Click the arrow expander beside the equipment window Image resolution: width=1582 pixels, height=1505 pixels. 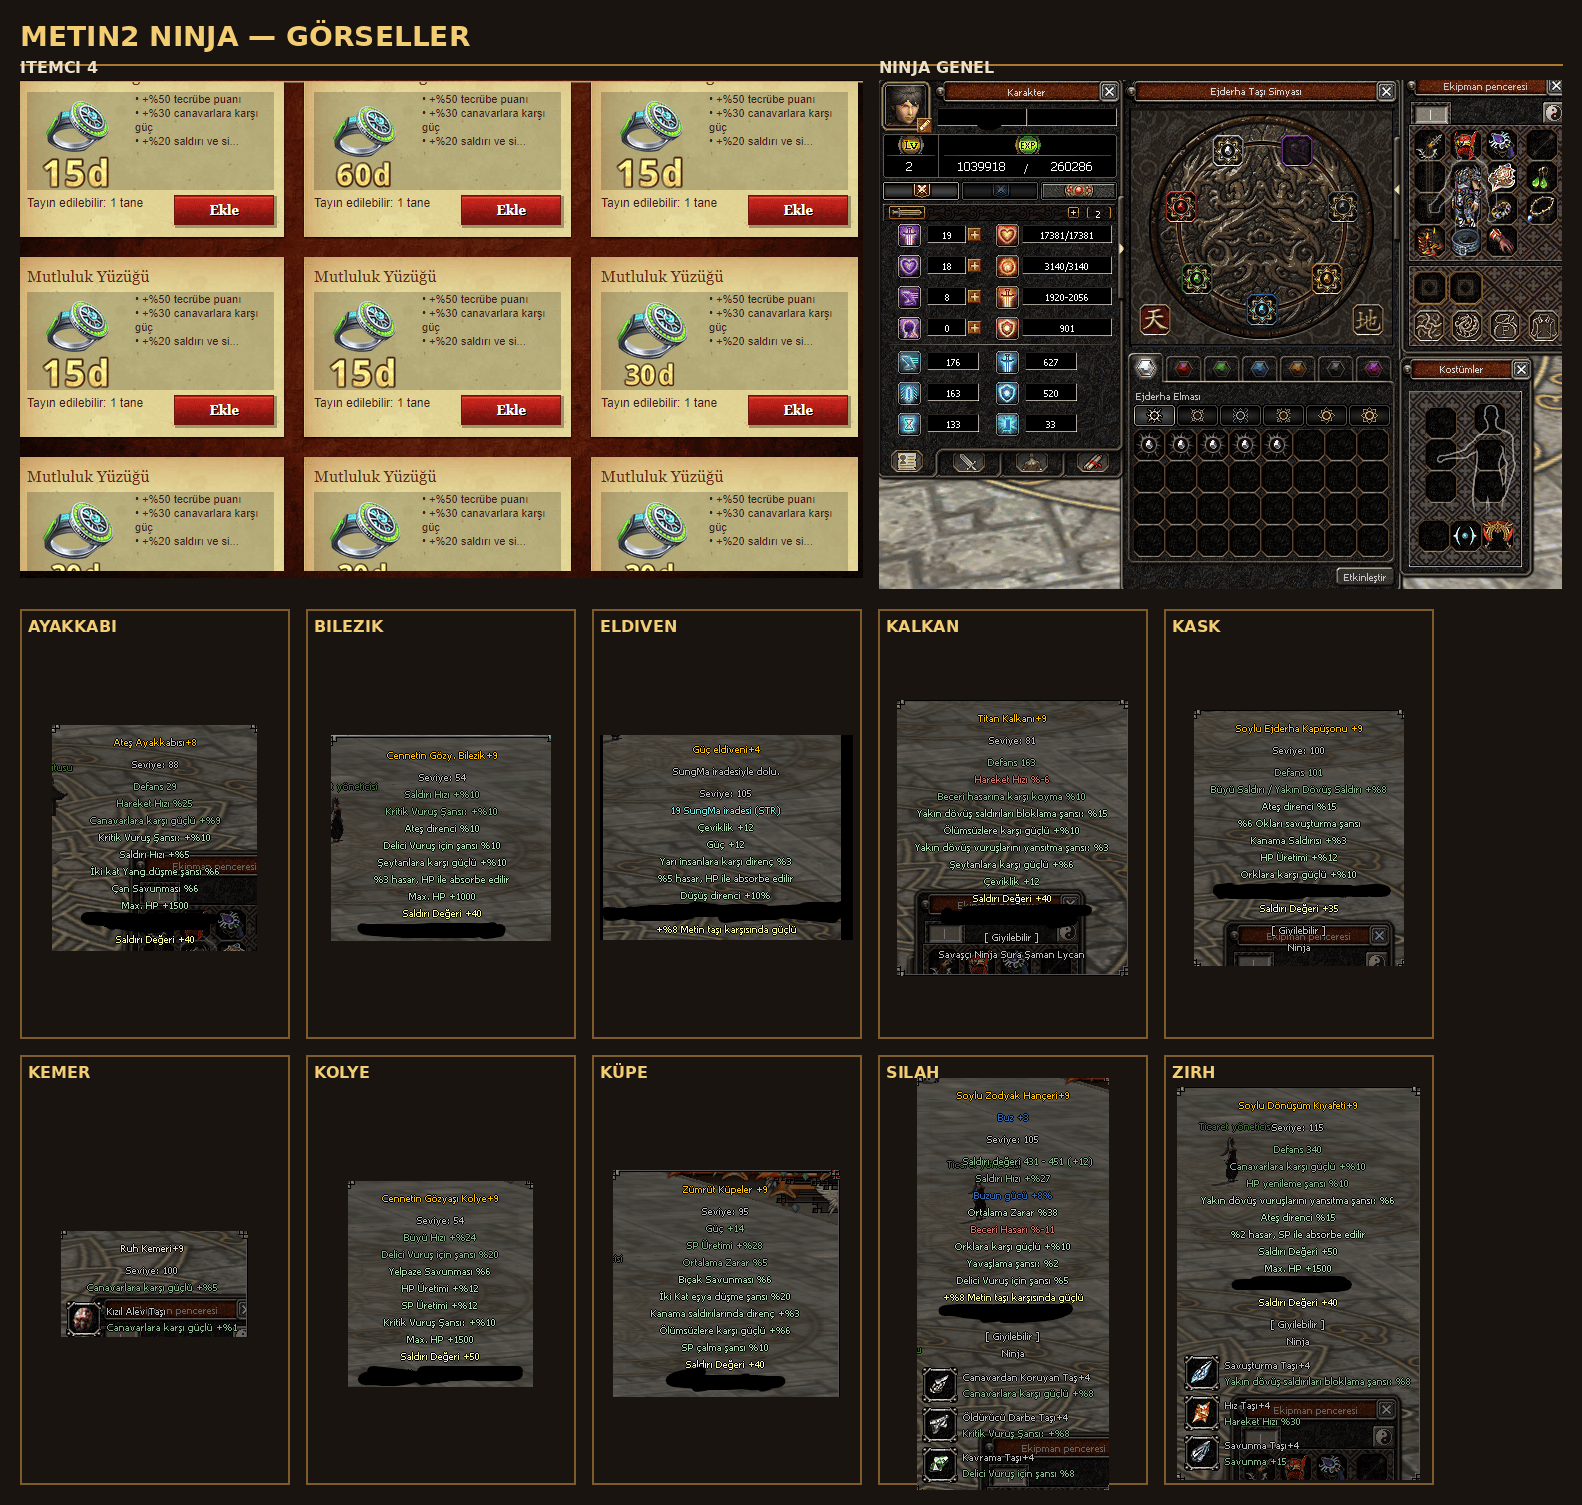1398,189
